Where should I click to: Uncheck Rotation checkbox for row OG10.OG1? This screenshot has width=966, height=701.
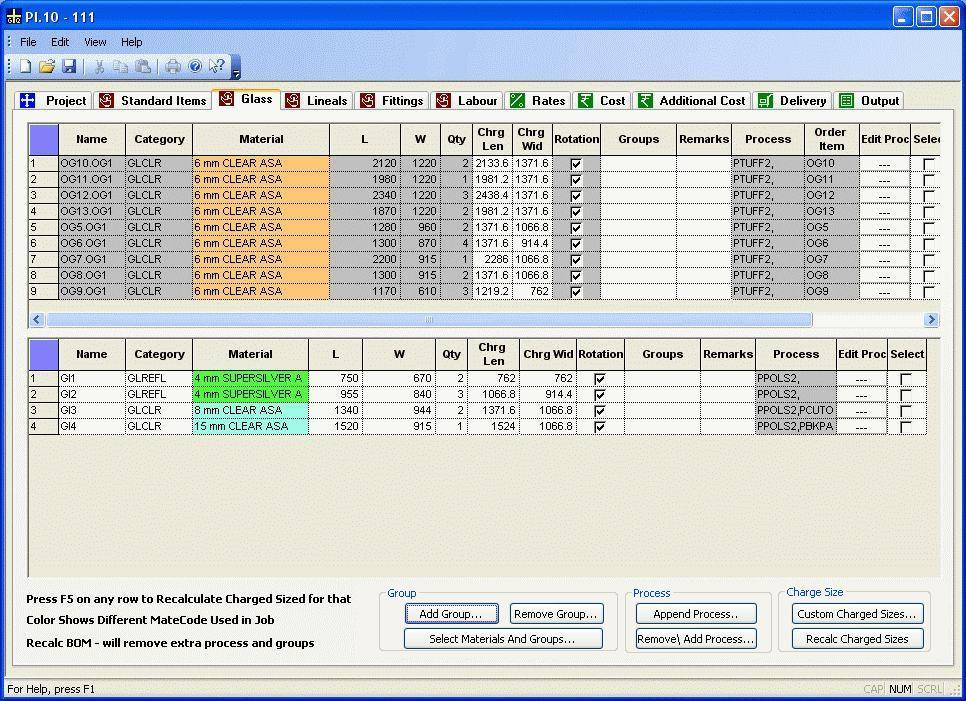[x=576, y=164]
